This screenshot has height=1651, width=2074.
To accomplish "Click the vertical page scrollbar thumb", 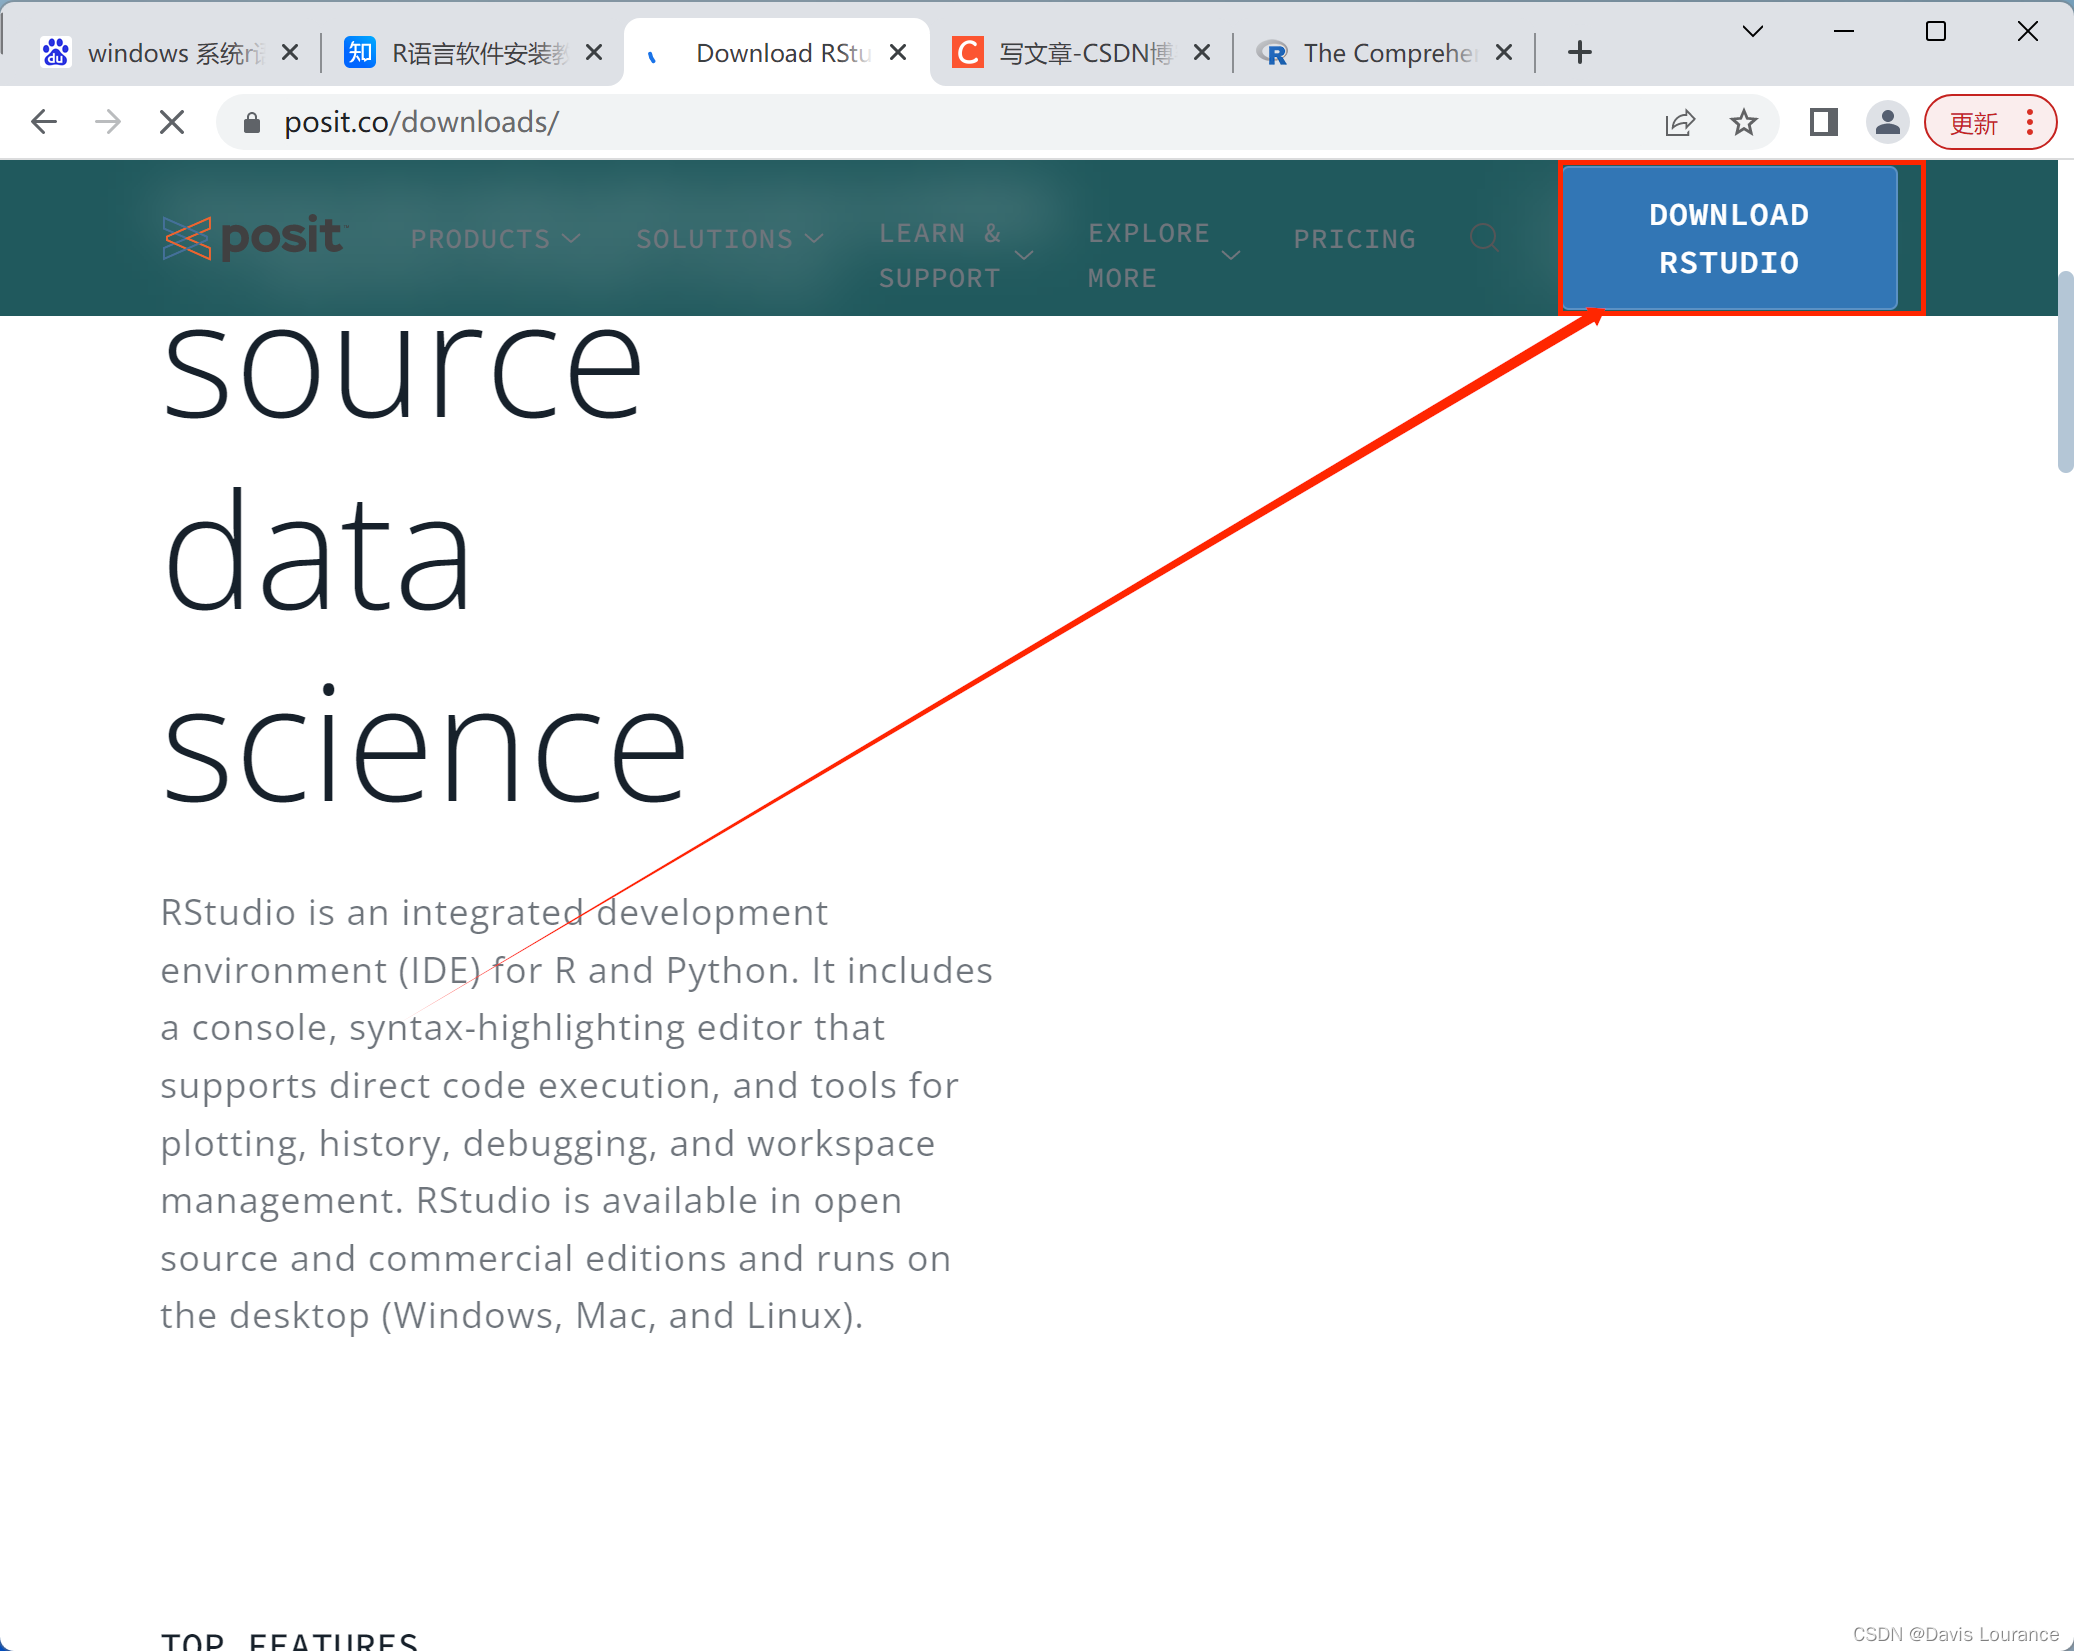I will (2065, 370).
